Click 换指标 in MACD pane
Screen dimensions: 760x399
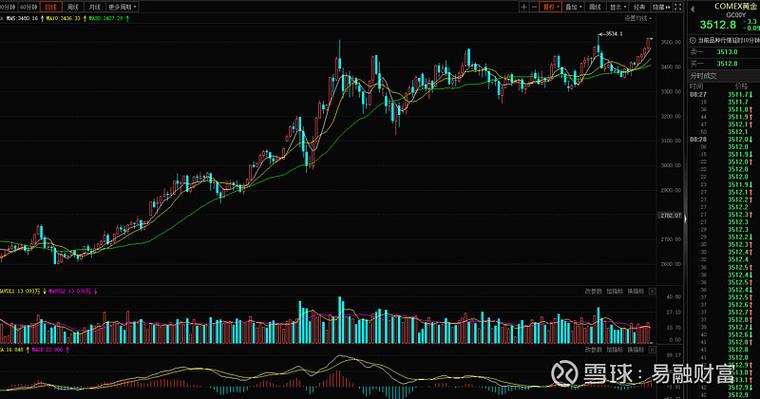click(635, 350)
